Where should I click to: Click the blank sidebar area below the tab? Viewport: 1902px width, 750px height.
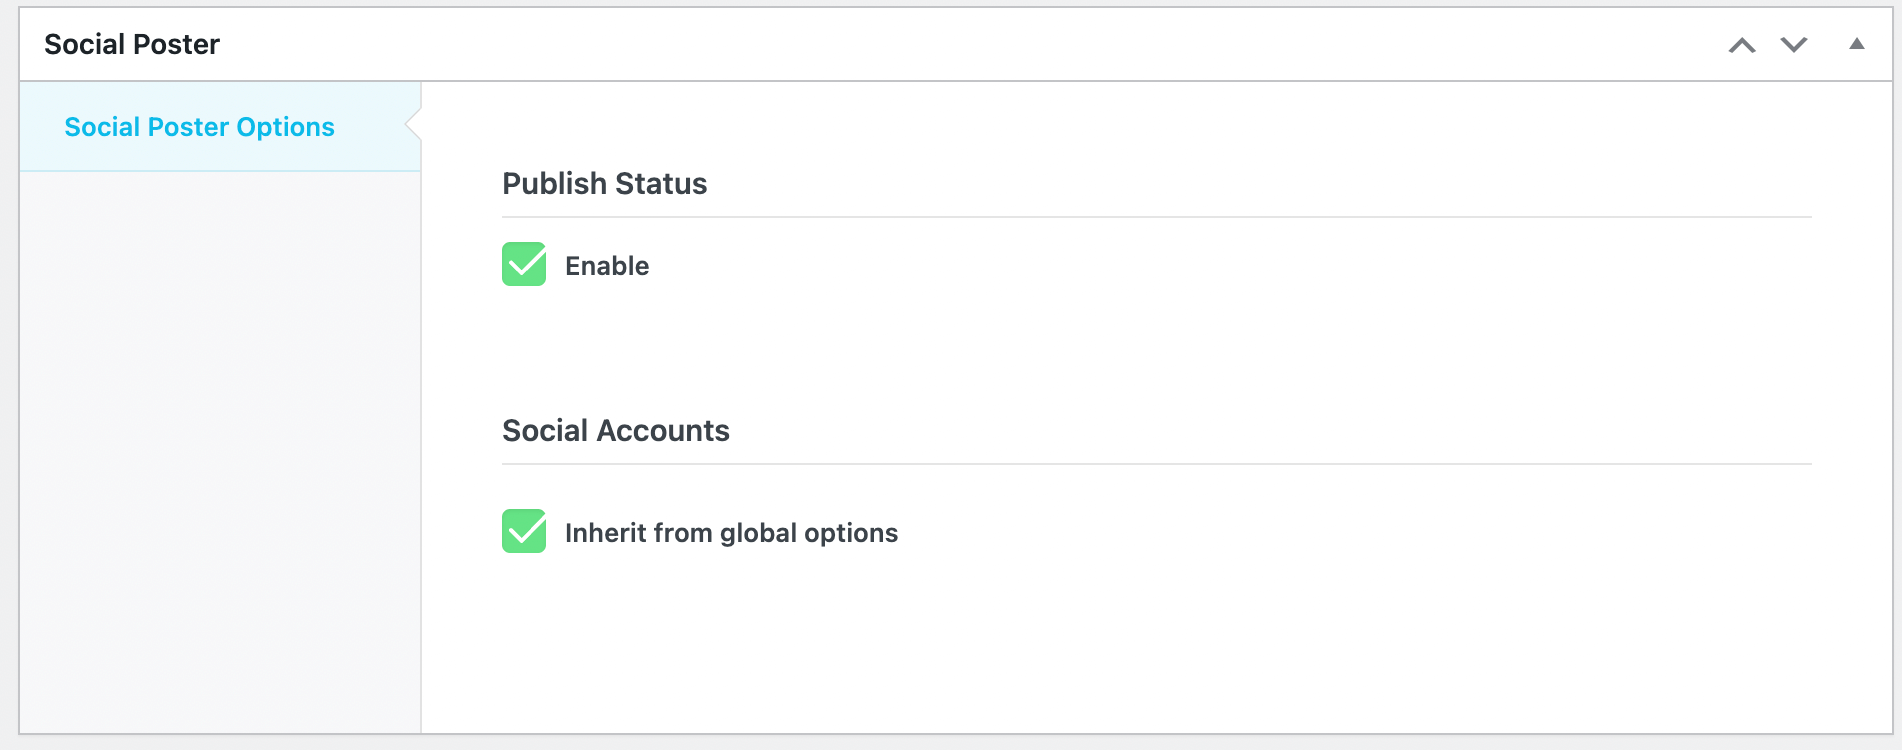(x=220, y=450)
